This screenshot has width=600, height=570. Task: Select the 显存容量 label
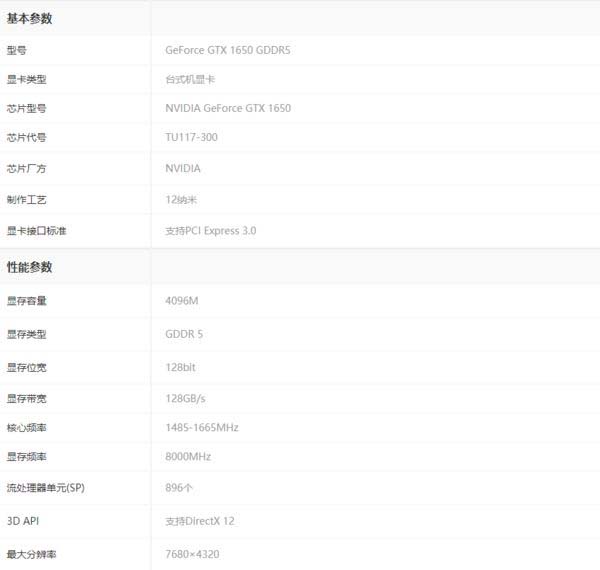(x=26, y=301)
